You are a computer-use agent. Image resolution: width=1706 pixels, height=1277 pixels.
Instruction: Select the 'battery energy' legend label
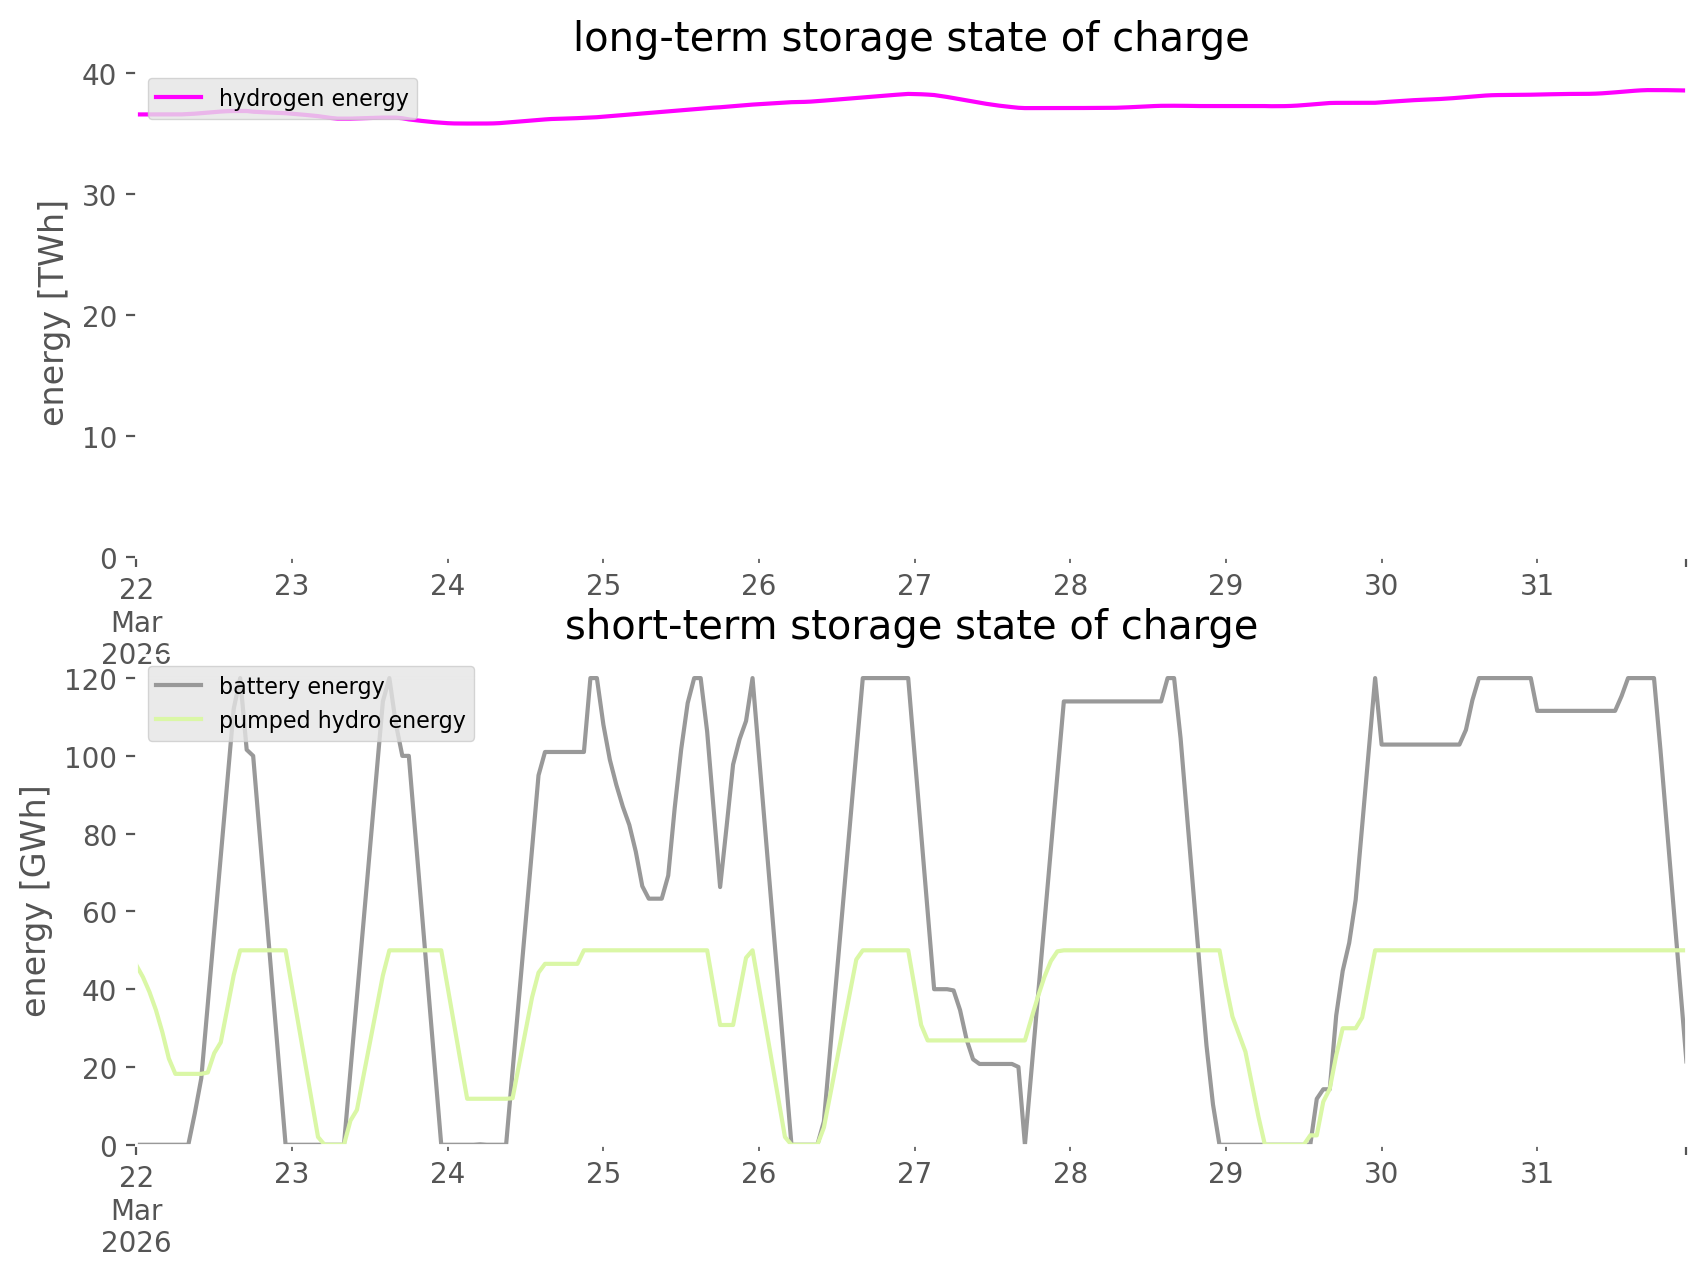pyautogui.click(x=301, y=686)
